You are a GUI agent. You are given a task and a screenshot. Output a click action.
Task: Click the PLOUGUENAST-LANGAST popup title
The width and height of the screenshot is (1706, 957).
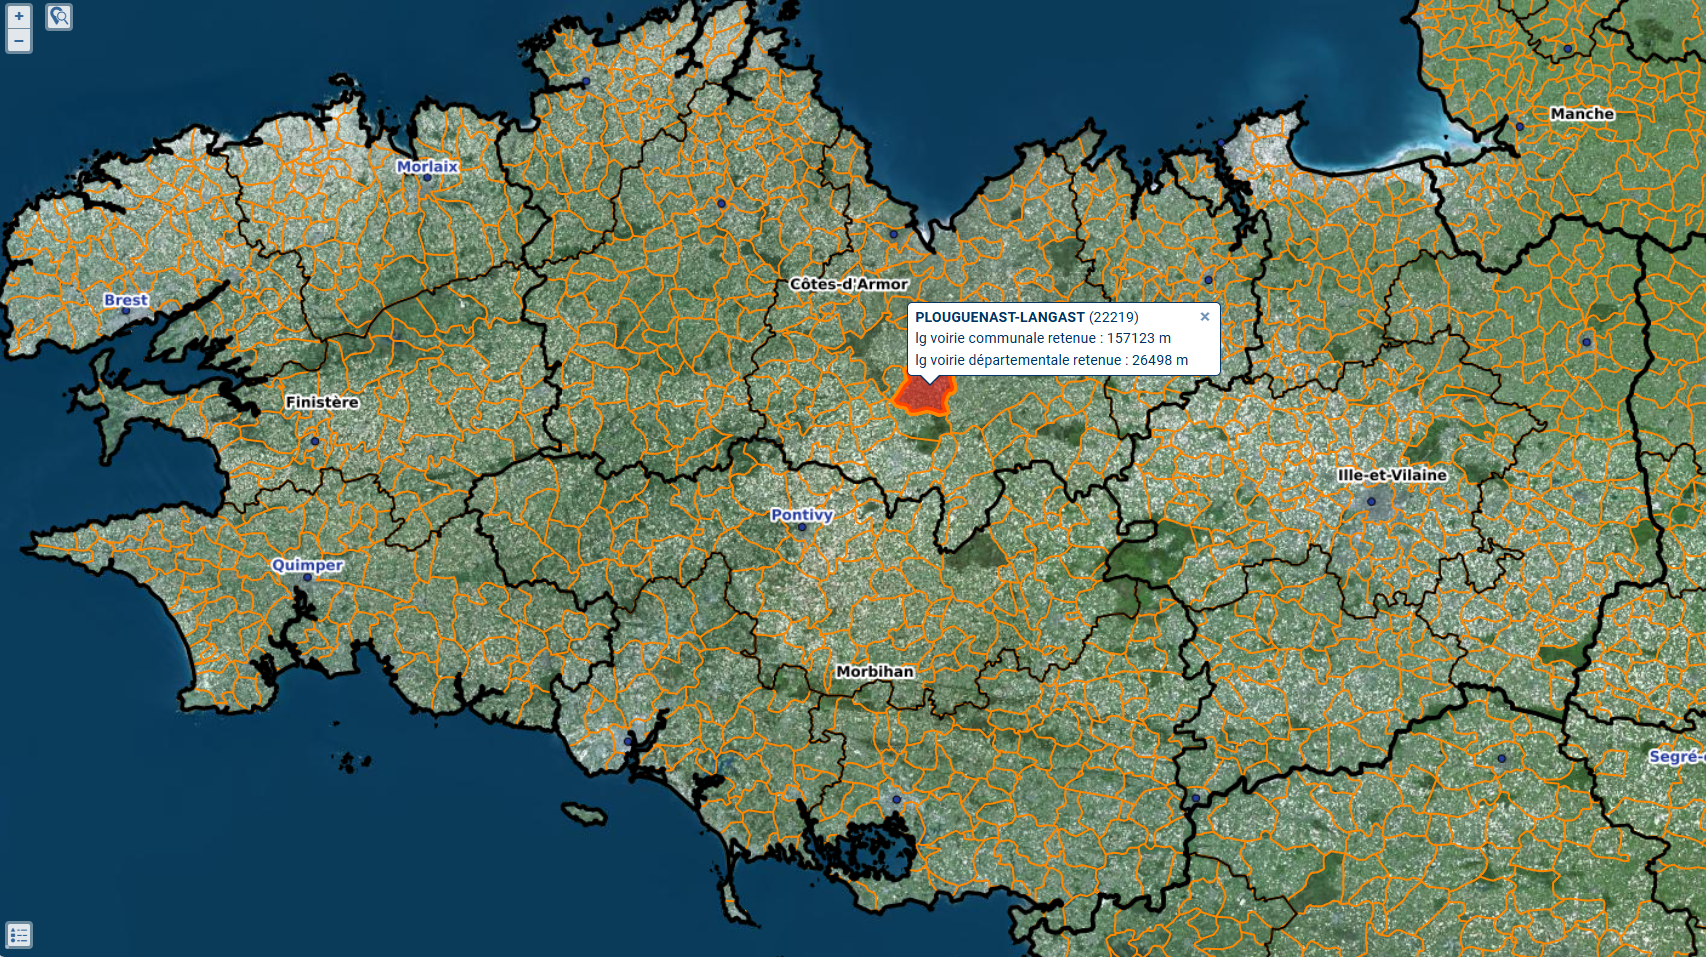999,317
